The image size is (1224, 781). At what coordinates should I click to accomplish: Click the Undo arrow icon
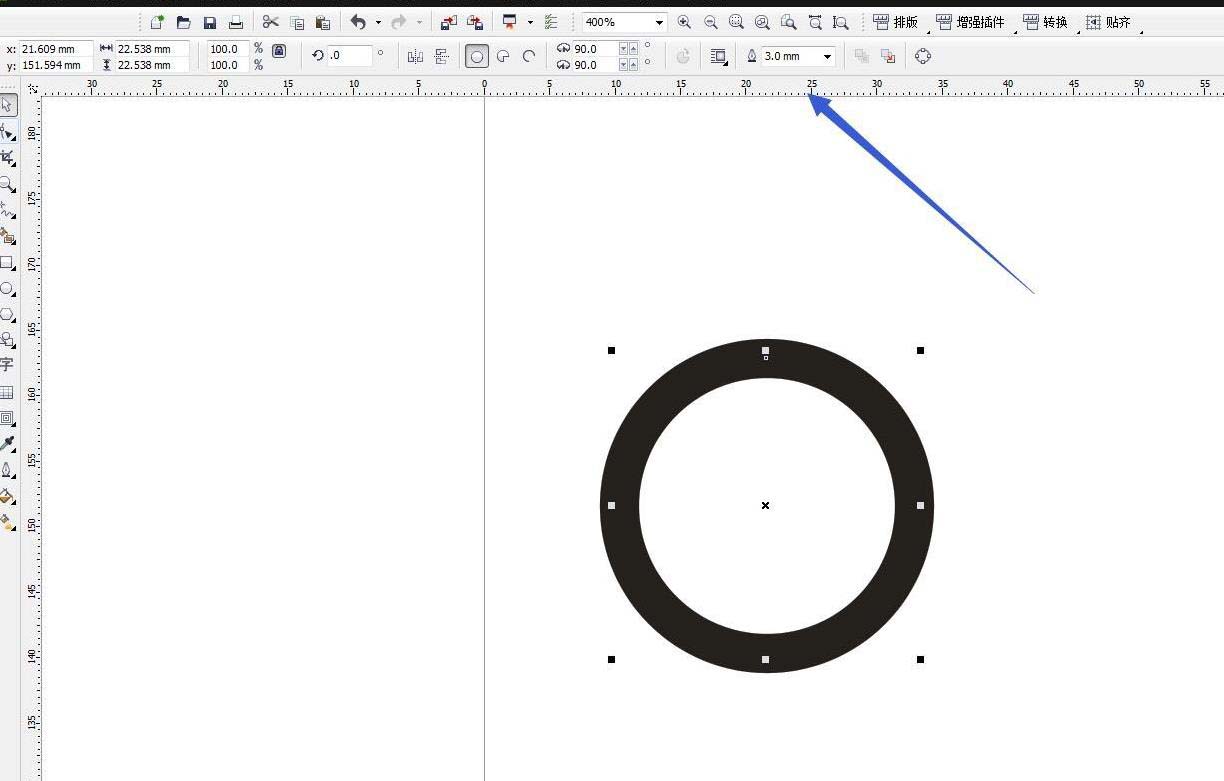[357, 22]
